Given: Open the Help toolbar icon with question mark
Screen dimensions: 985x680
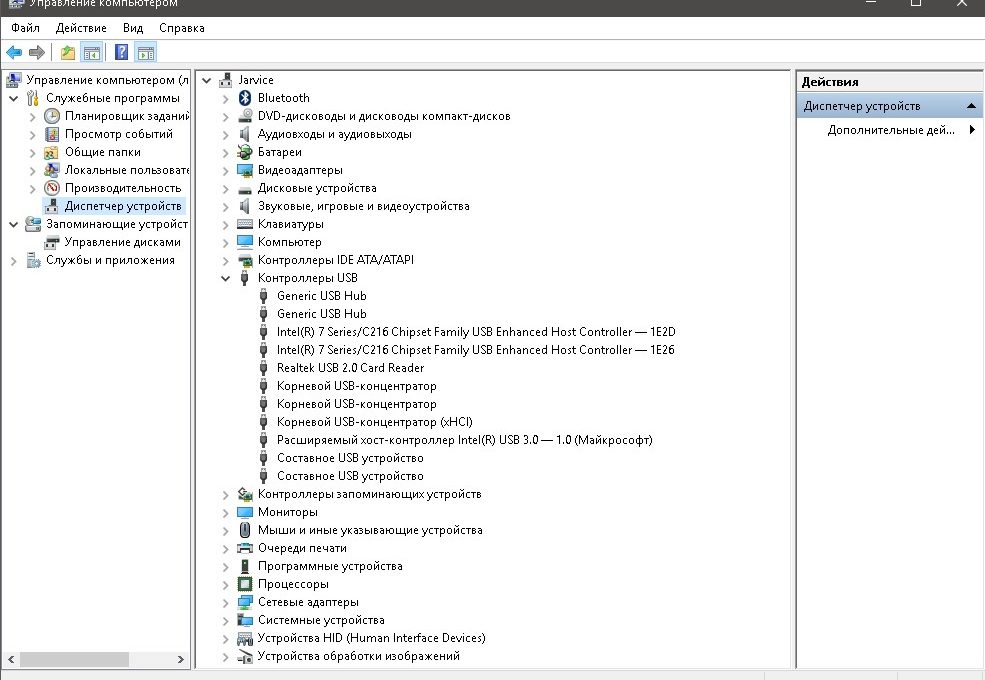Looking at the screenshot, I should [x=121, y=53].
